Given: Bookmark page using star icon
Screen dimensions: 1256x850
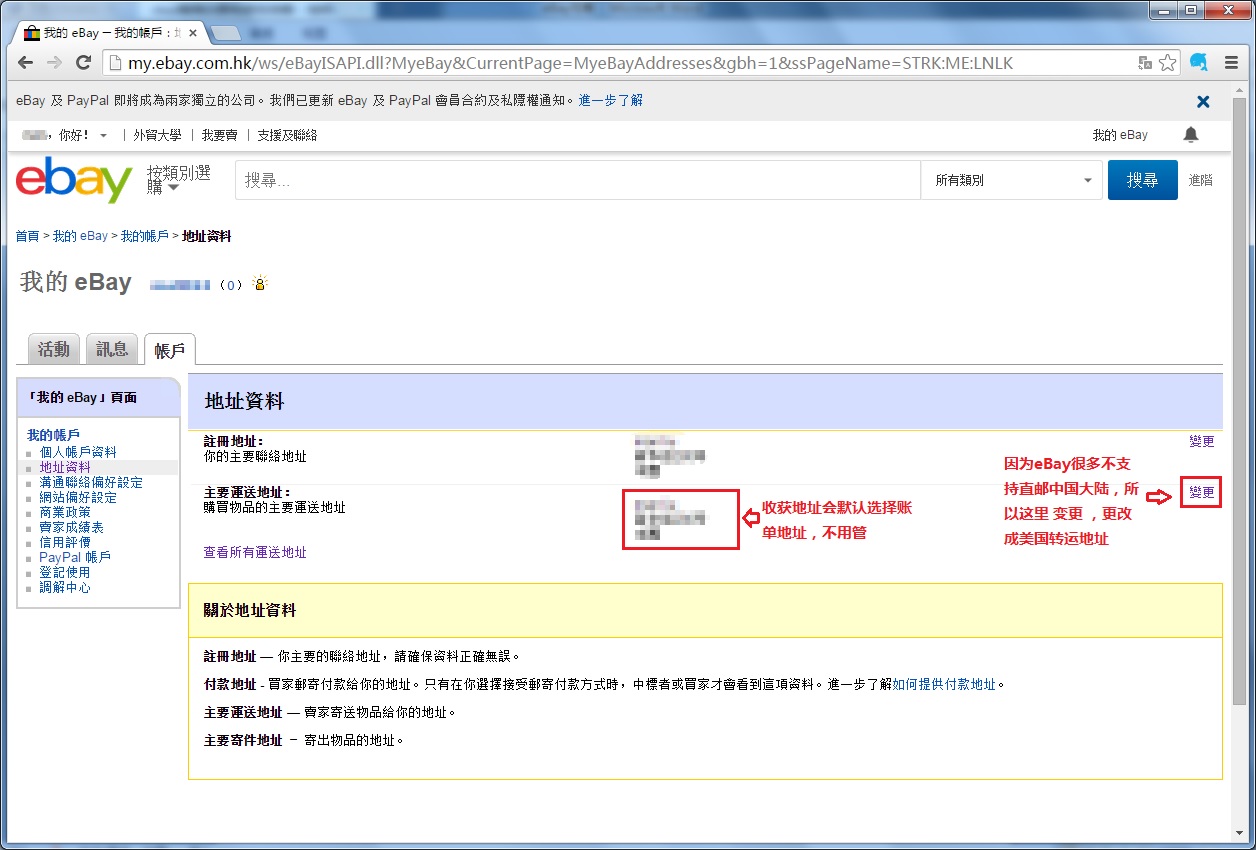Looking at the screenshot, I should click(x=1167, y=63).
